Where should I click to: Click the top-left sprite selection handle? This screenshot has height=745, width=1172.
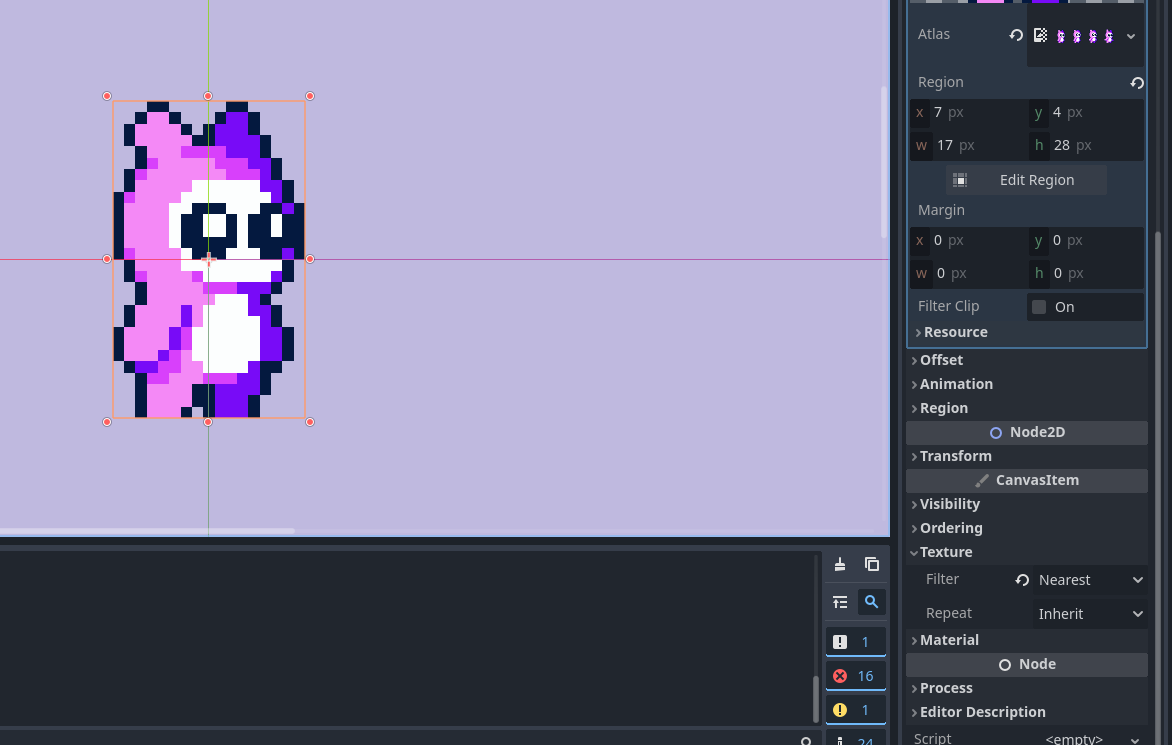pyautogui.click(x=107, y=96)
